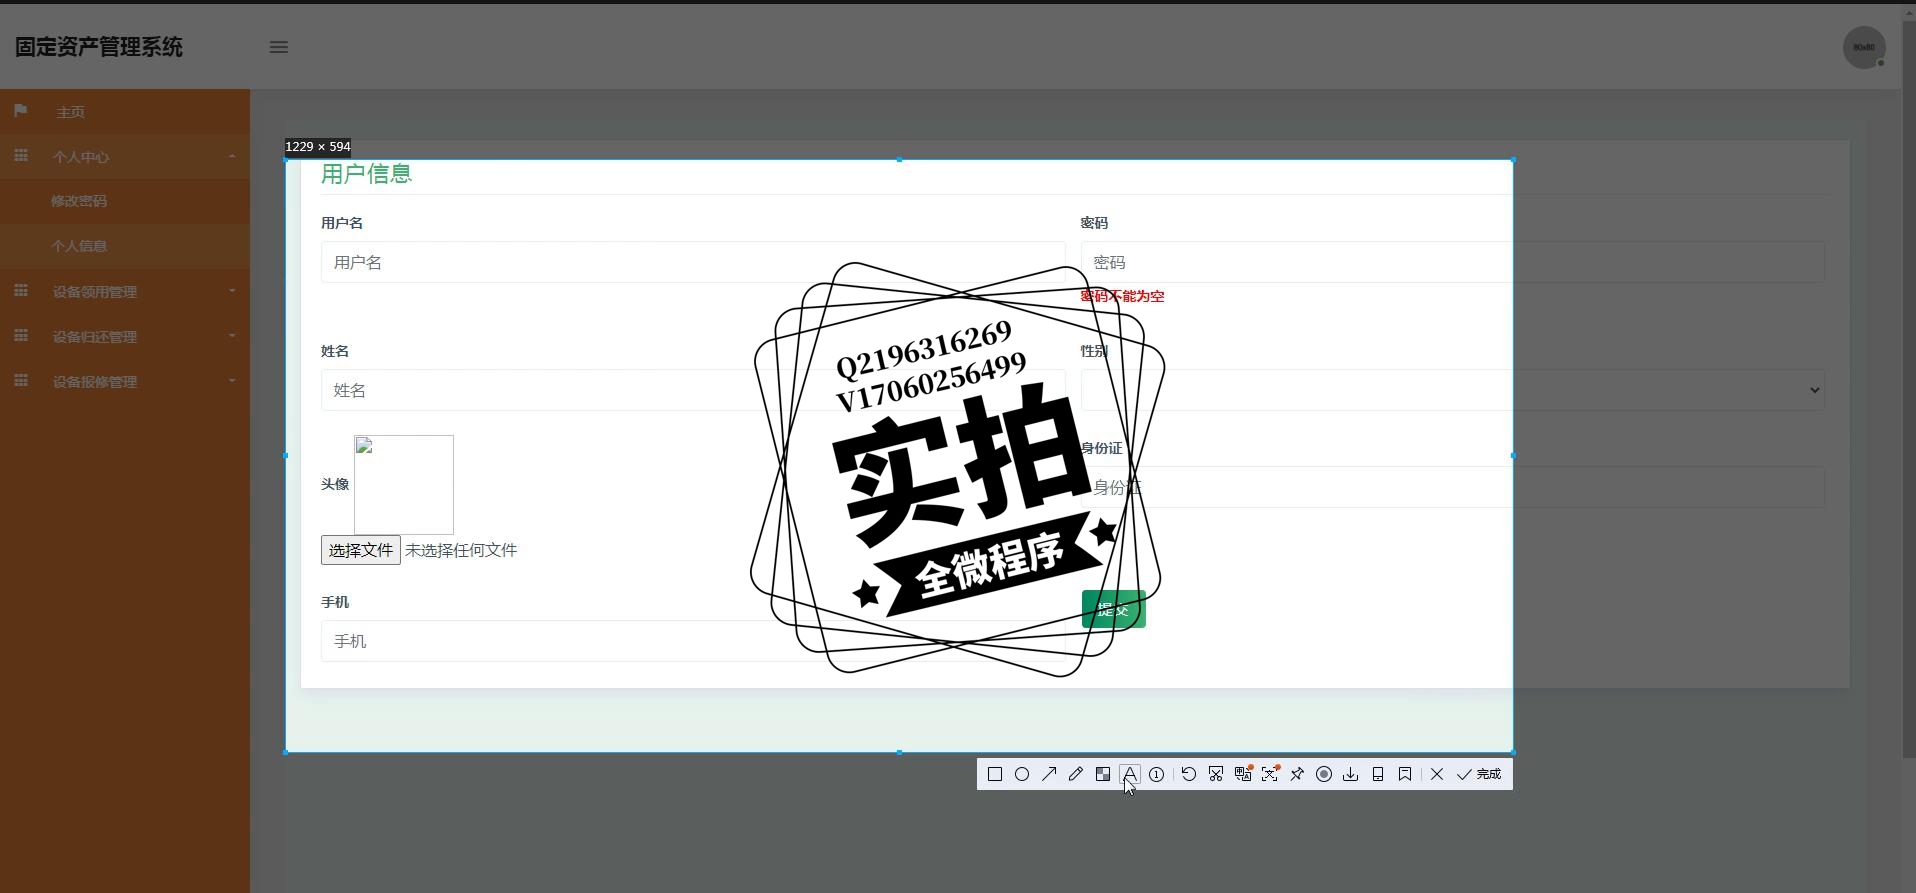Click 选择文件 to upload avatar
This screenshot has height=893, width=1916.
pyautogui.click(x=361, y=550)
